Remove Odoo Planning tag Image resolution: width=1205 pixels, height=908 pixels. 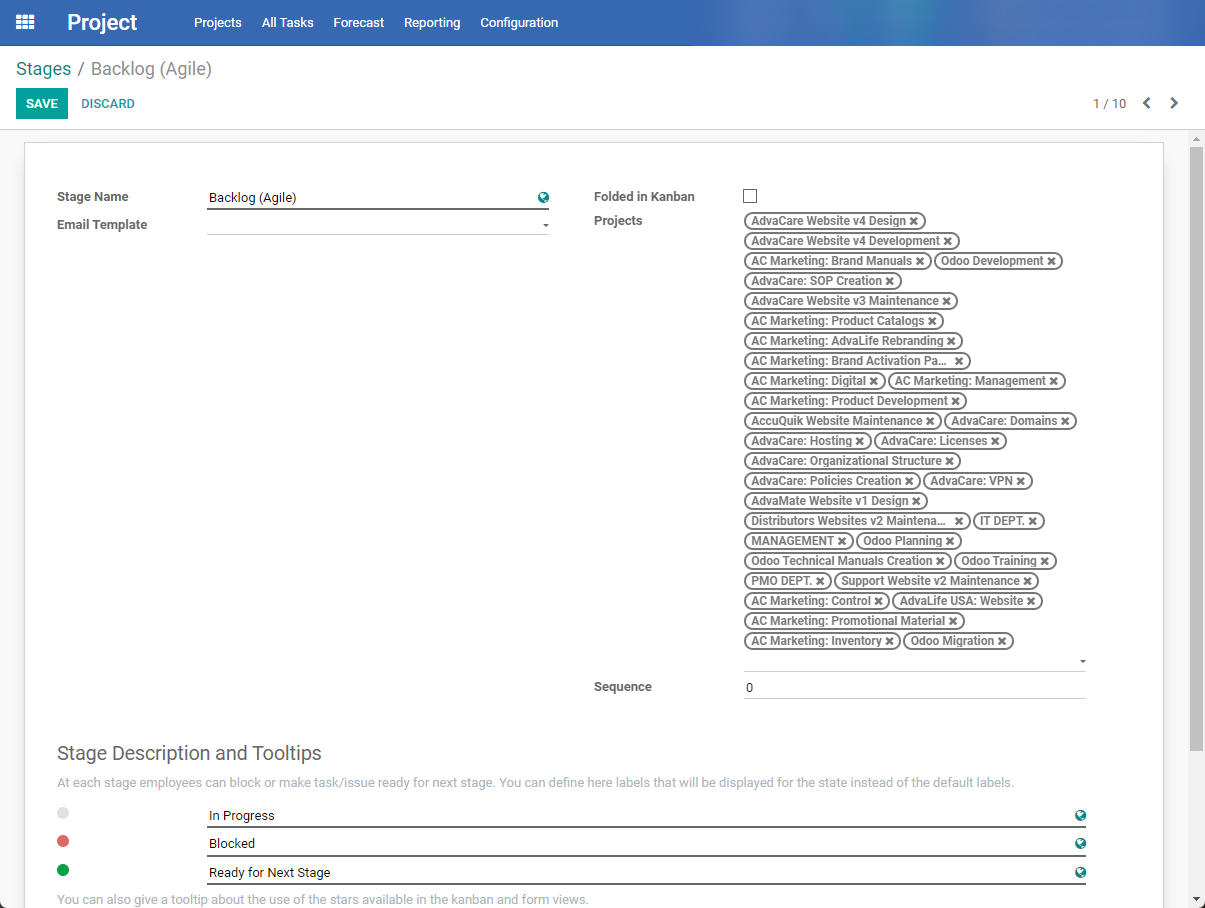point(950,541)
